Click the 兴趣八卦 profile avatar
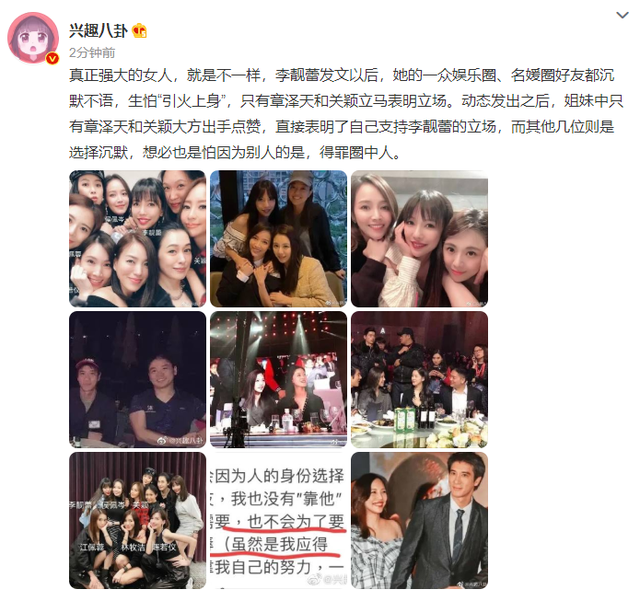 point(33,38)
